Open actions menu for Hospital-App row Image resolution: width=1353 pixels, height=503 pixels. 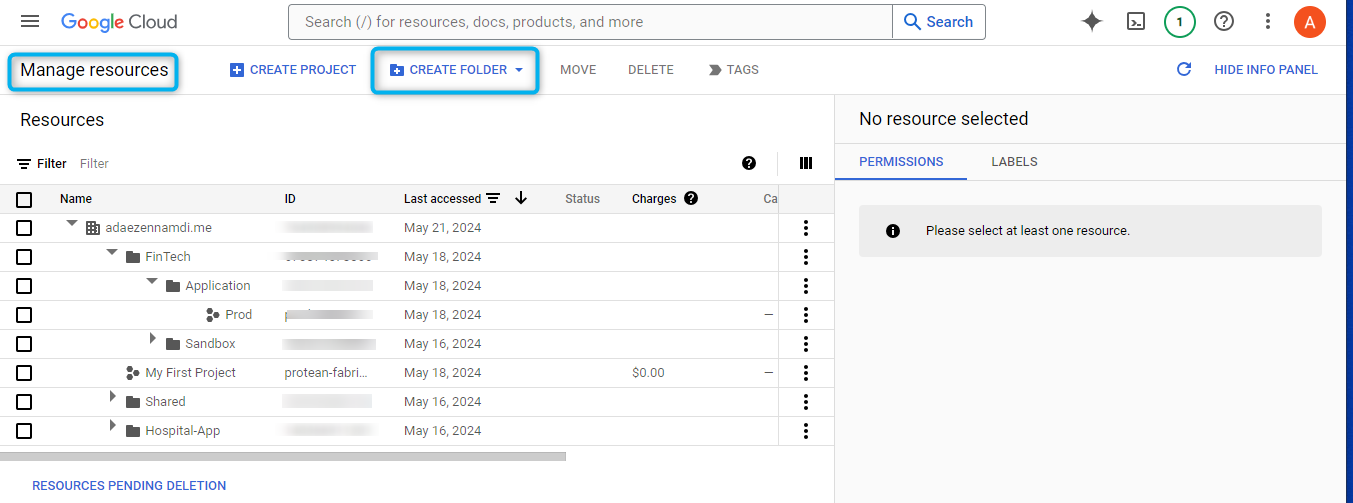pos(806,431)
